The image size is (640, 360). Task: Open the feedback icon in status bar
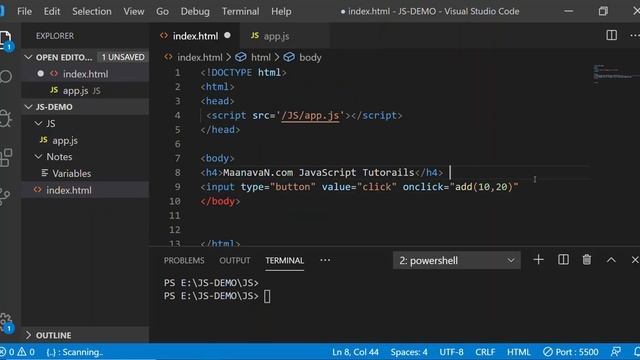pyautogui.click(x=616, y=352)
